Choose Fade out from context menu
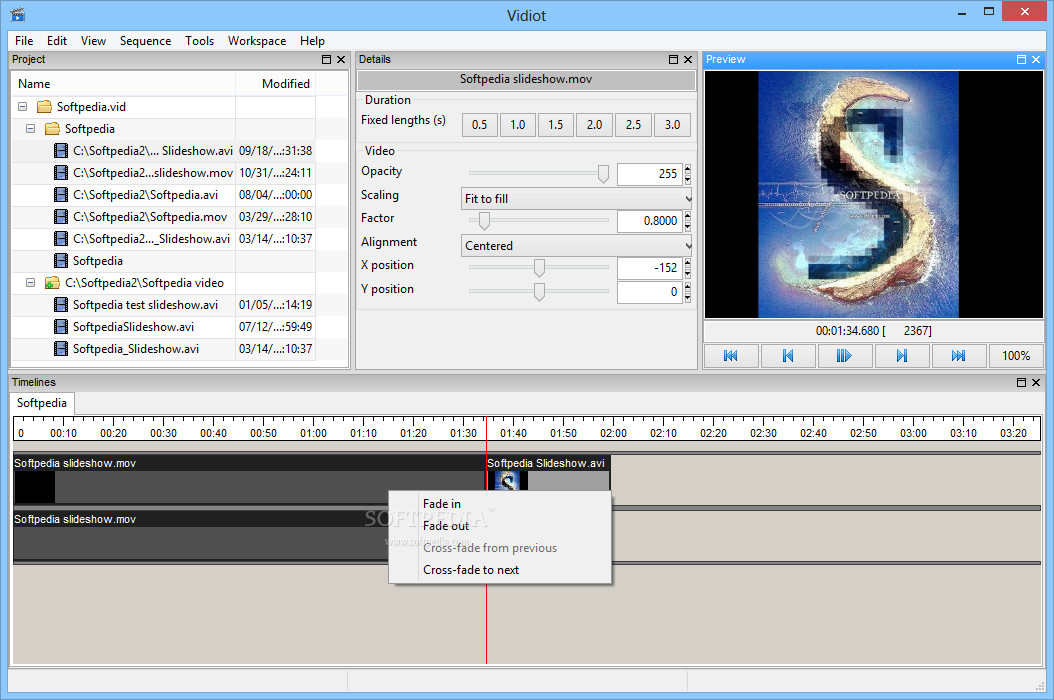 500,526
